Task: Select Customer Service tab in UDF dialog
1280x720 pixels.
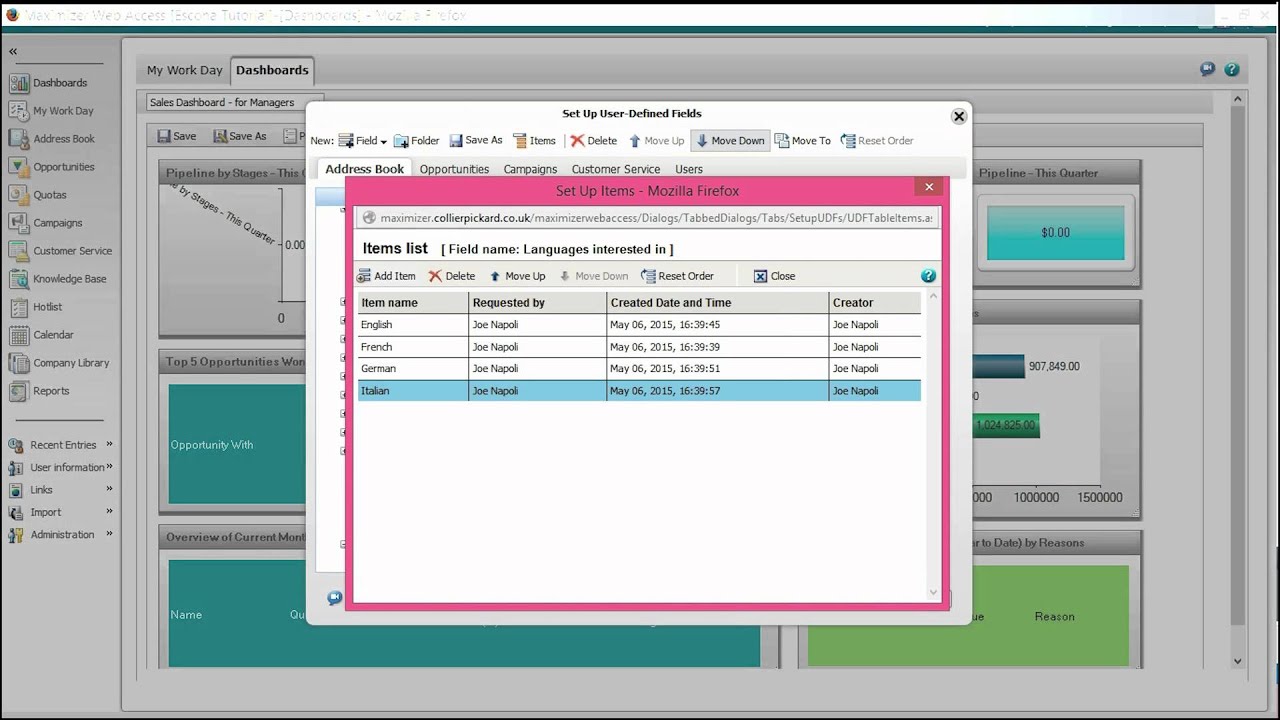Action: click(x=616, y=169)
